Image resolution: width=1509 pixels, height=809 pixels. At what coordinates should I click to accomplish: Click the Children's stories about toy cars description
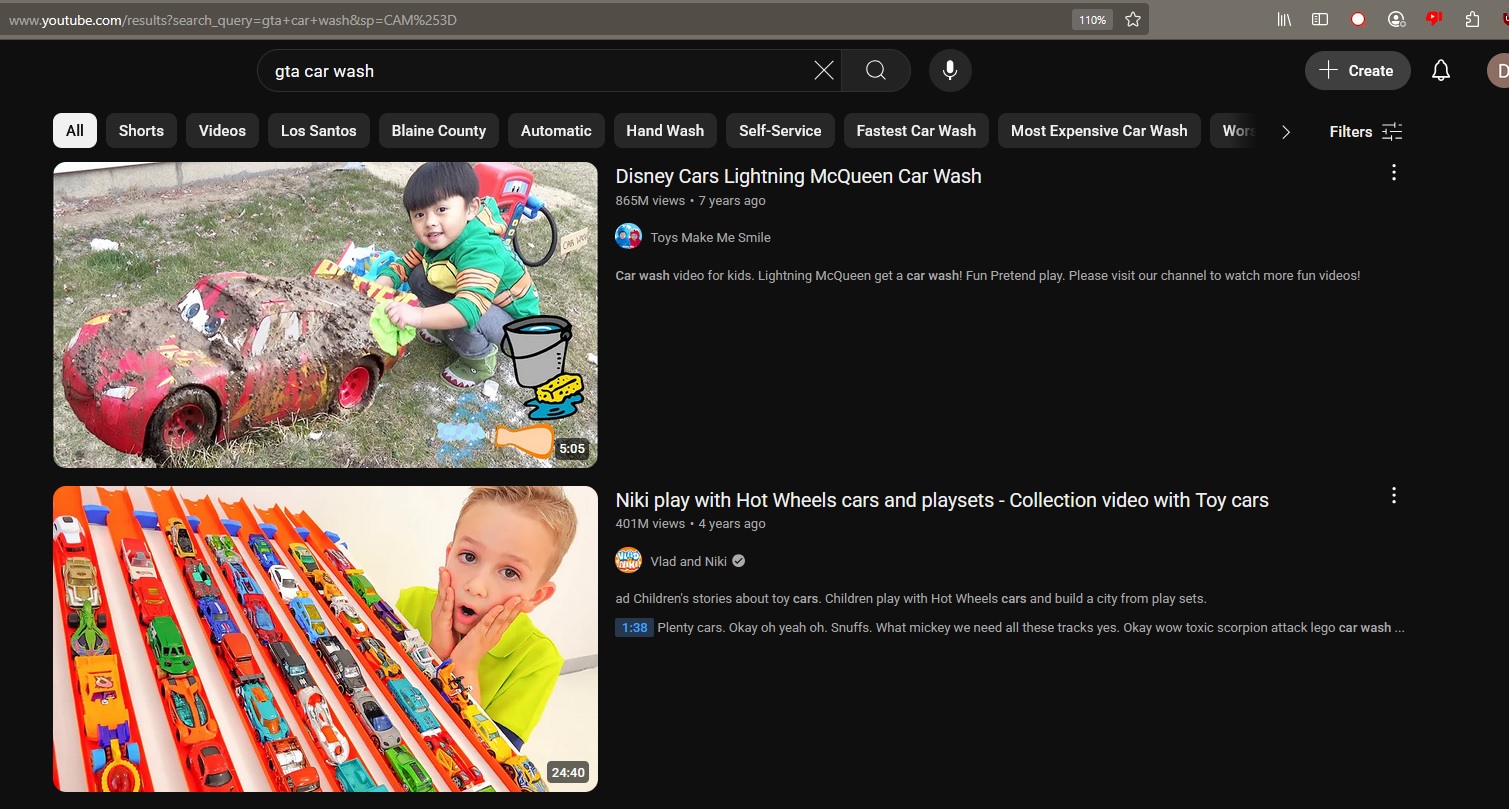pos(911,599)
